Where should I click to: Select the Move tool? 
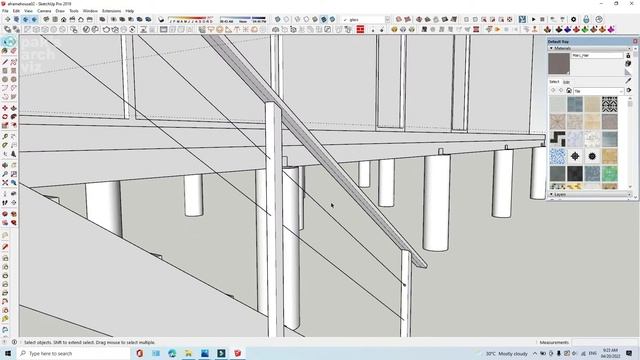pos(5,108)
